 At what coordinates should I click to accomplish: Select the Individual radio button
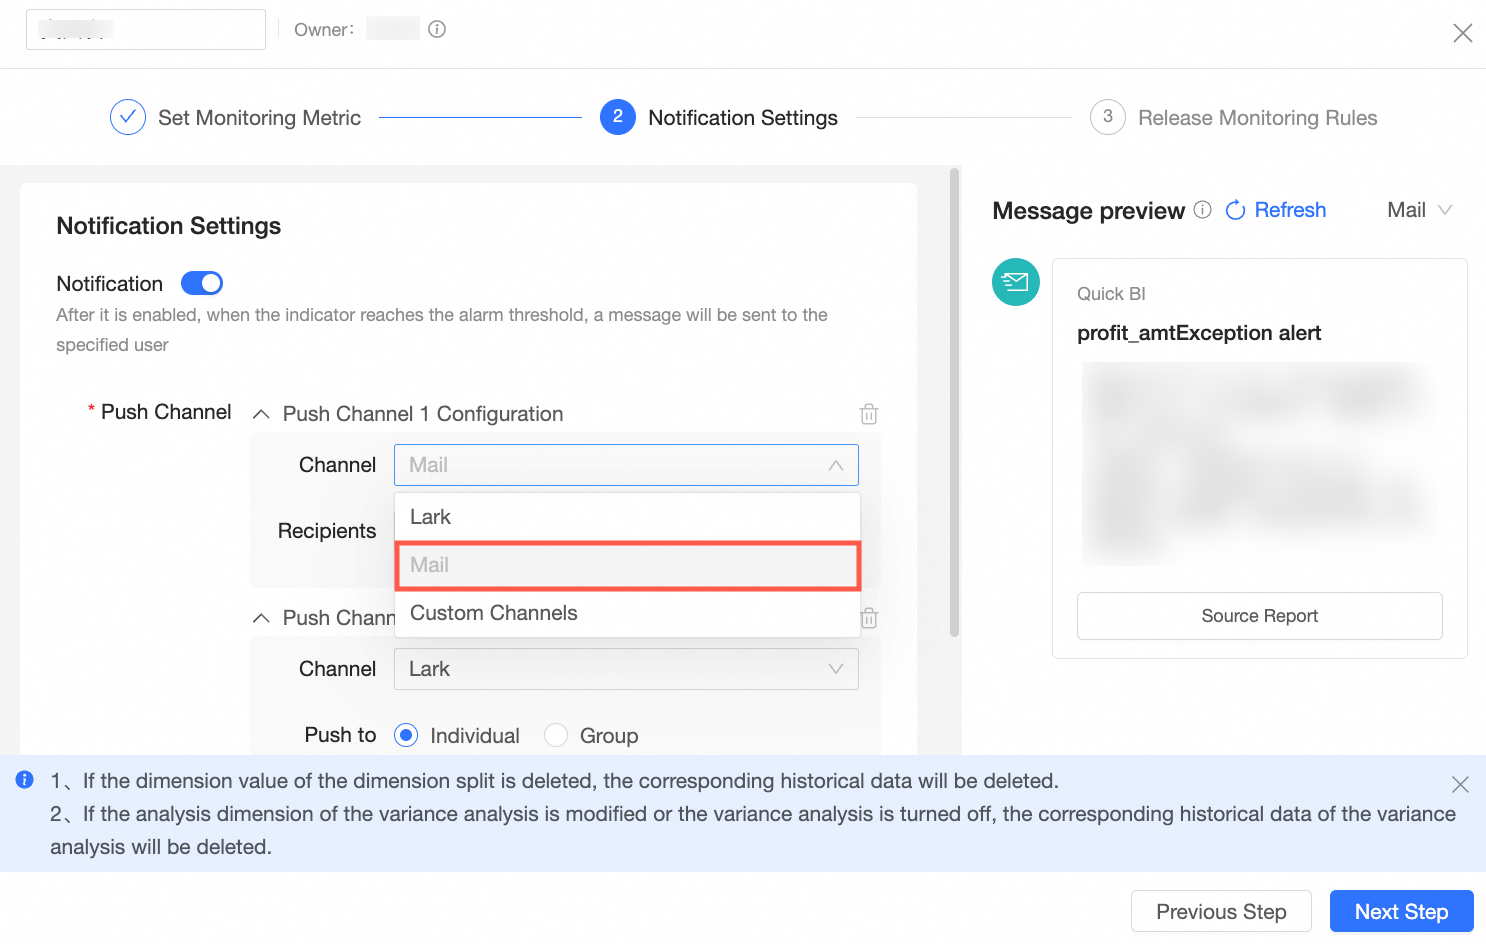pos(406,736)
